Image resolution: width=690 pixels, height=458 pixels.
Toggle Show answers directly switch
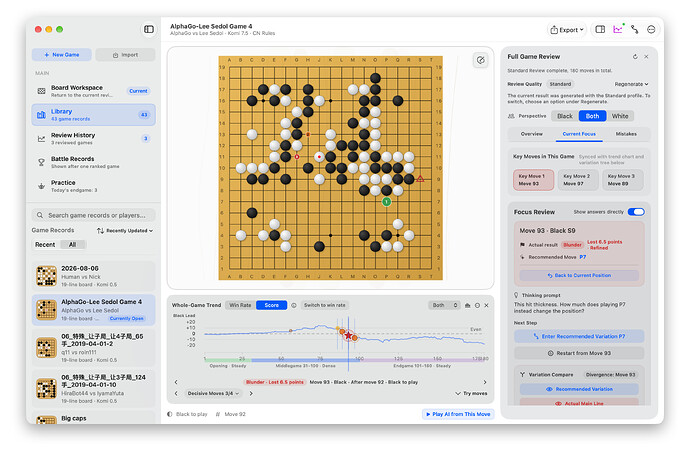click(636, 212)
